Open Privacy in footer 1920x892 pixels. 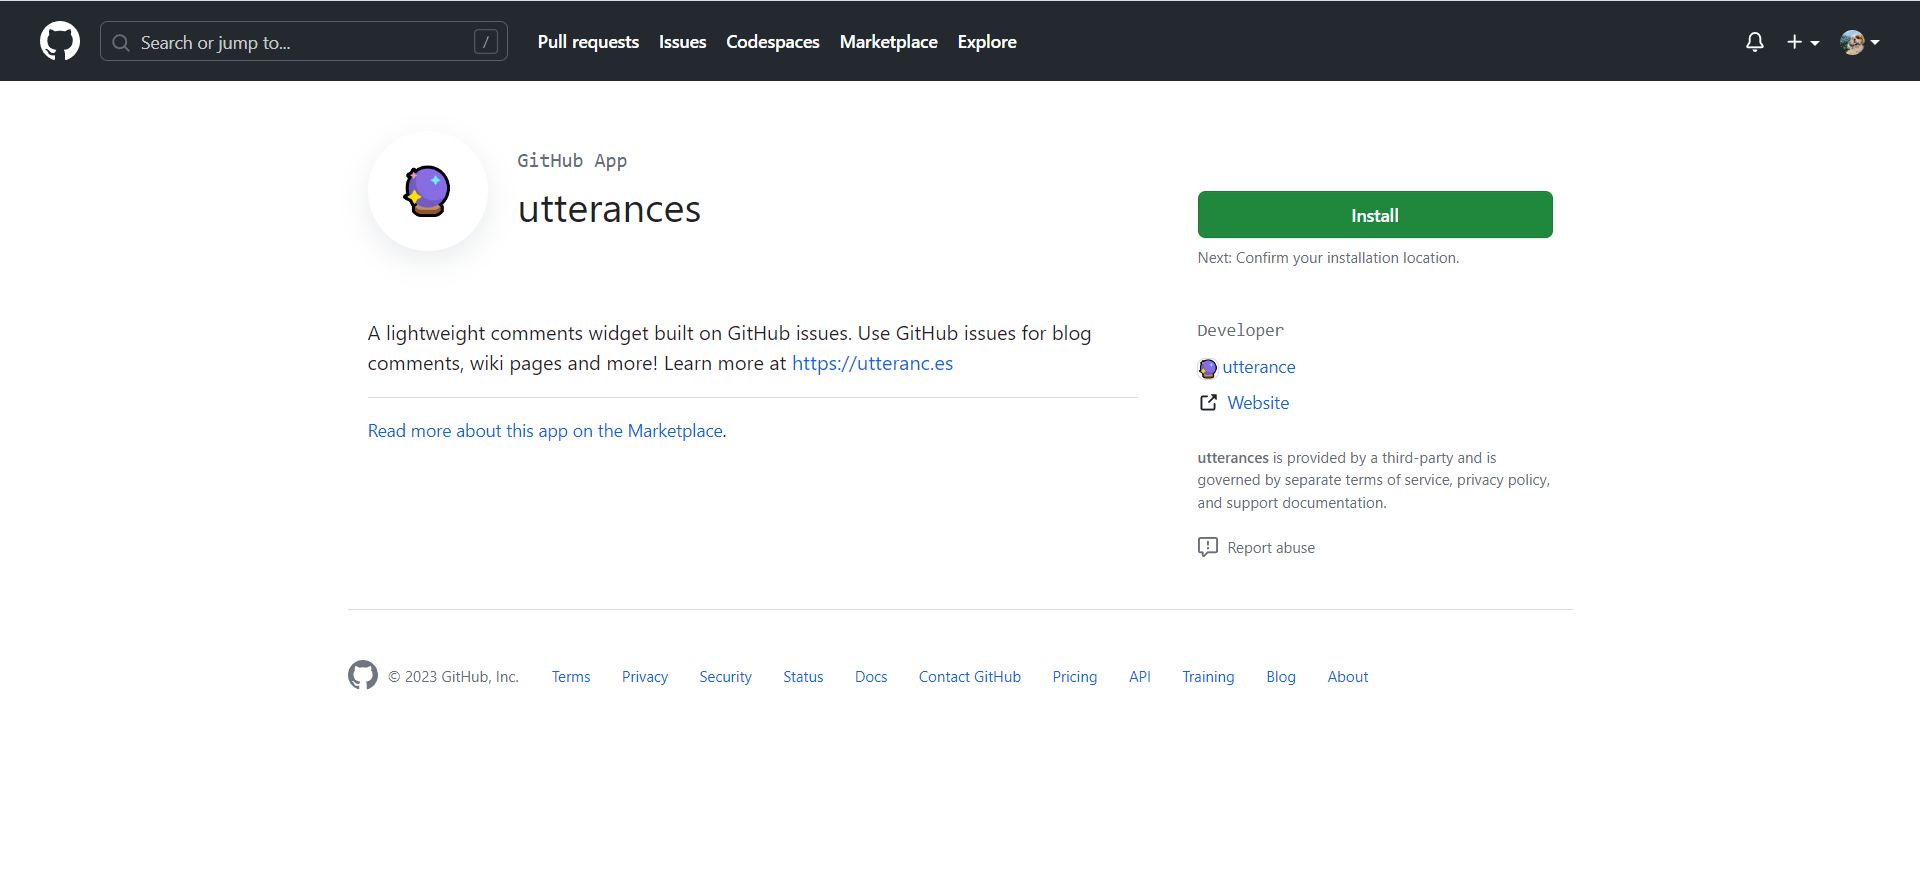[x=645, y=677]
